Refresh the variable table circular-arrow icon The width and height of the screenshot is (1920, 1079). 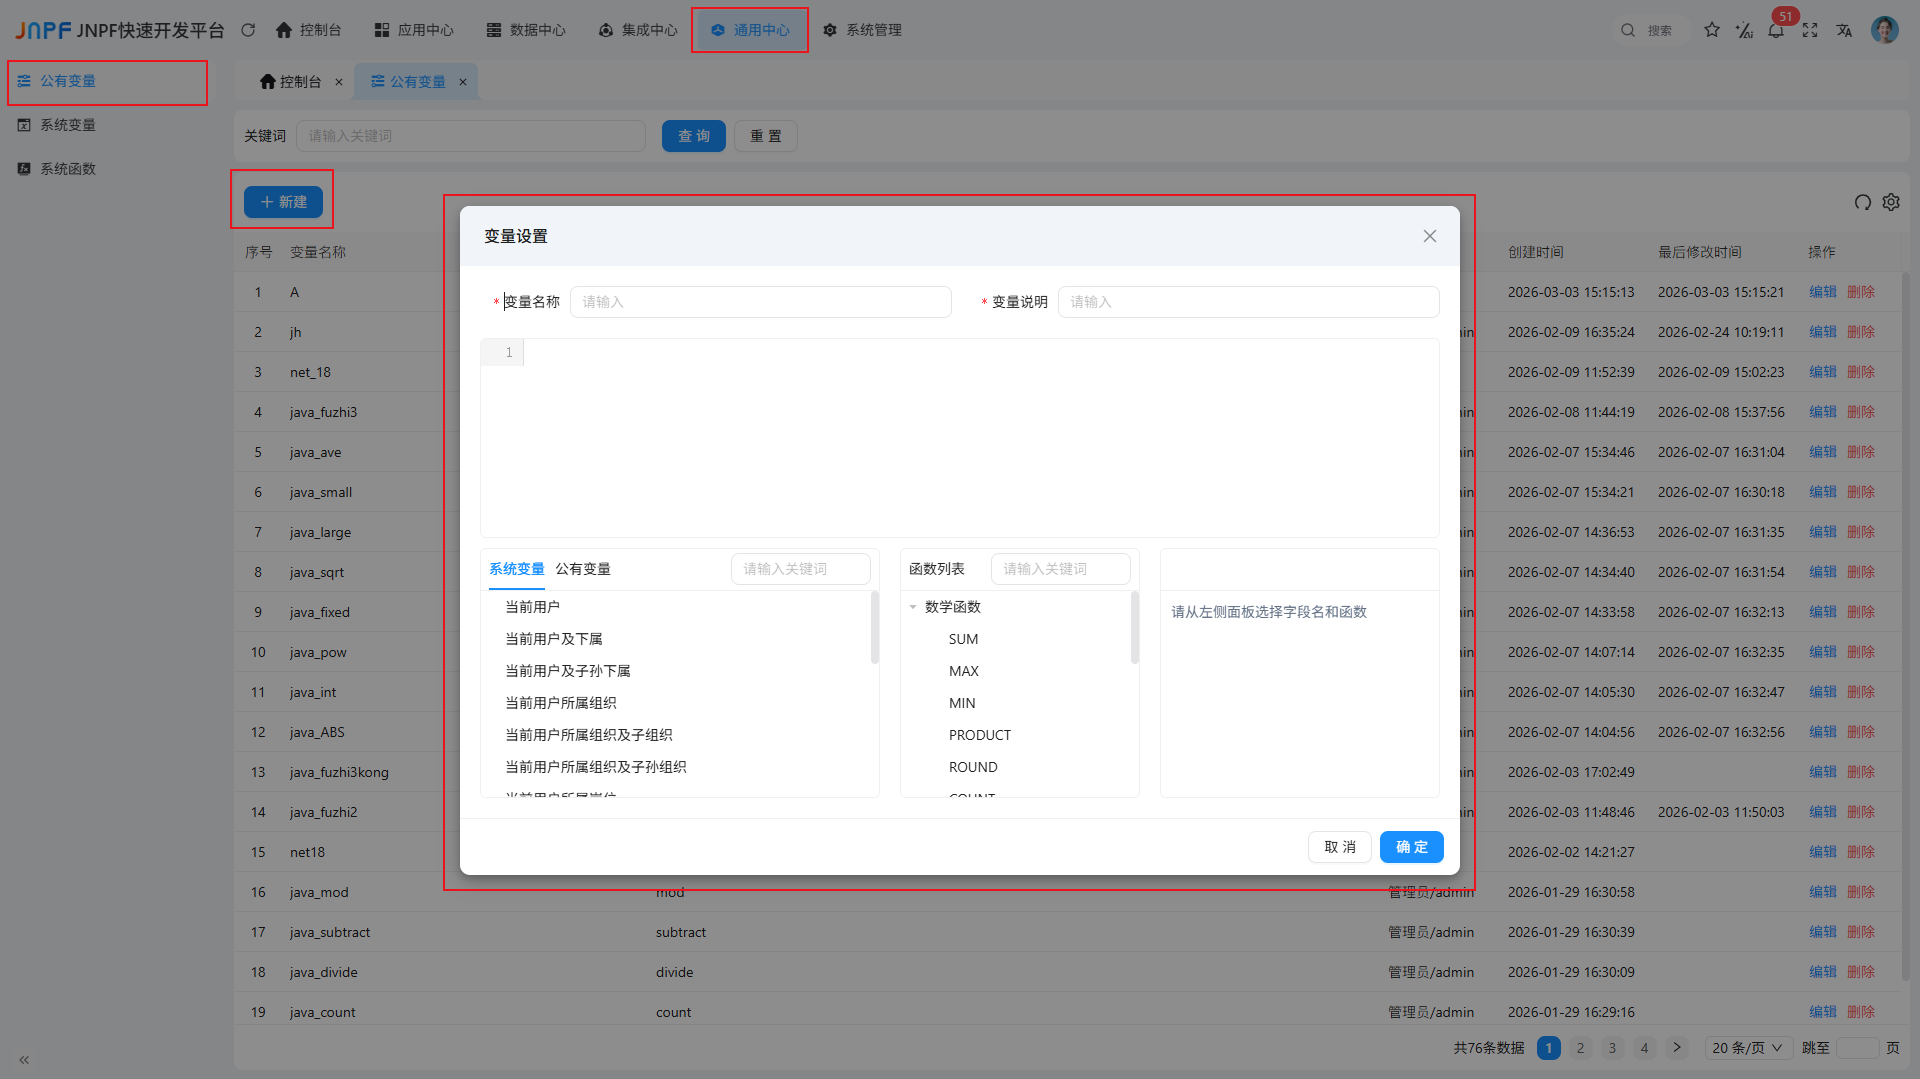click(1861, 202)
